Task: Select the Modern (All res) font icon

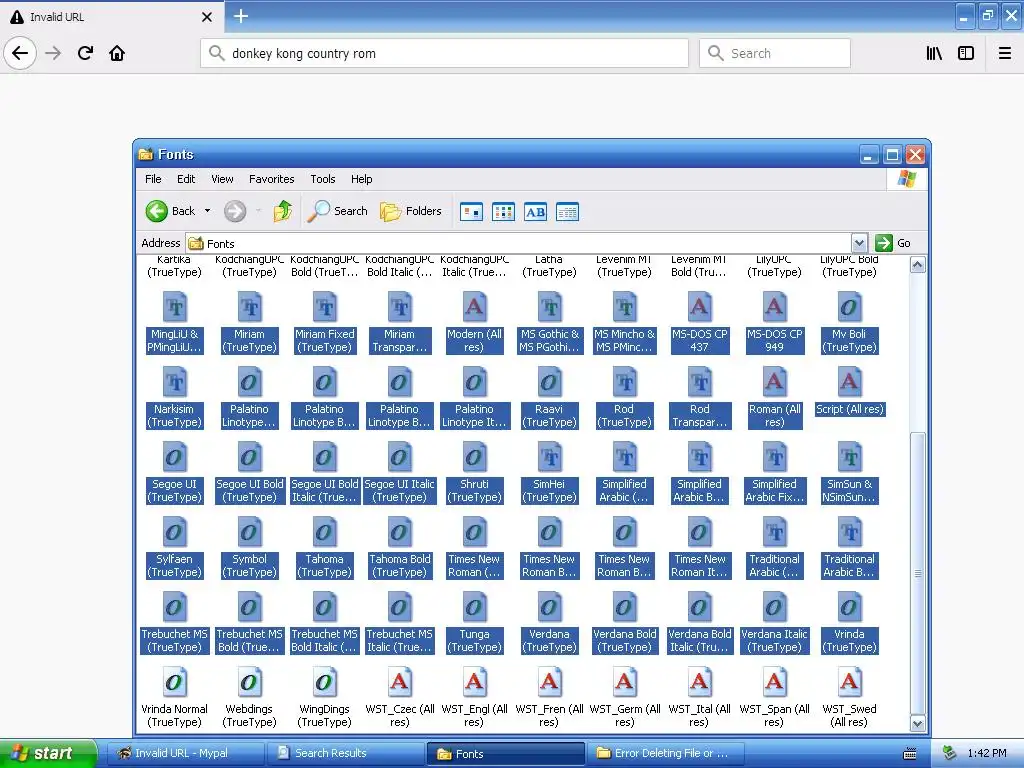Action: click(x=475, y=307)
